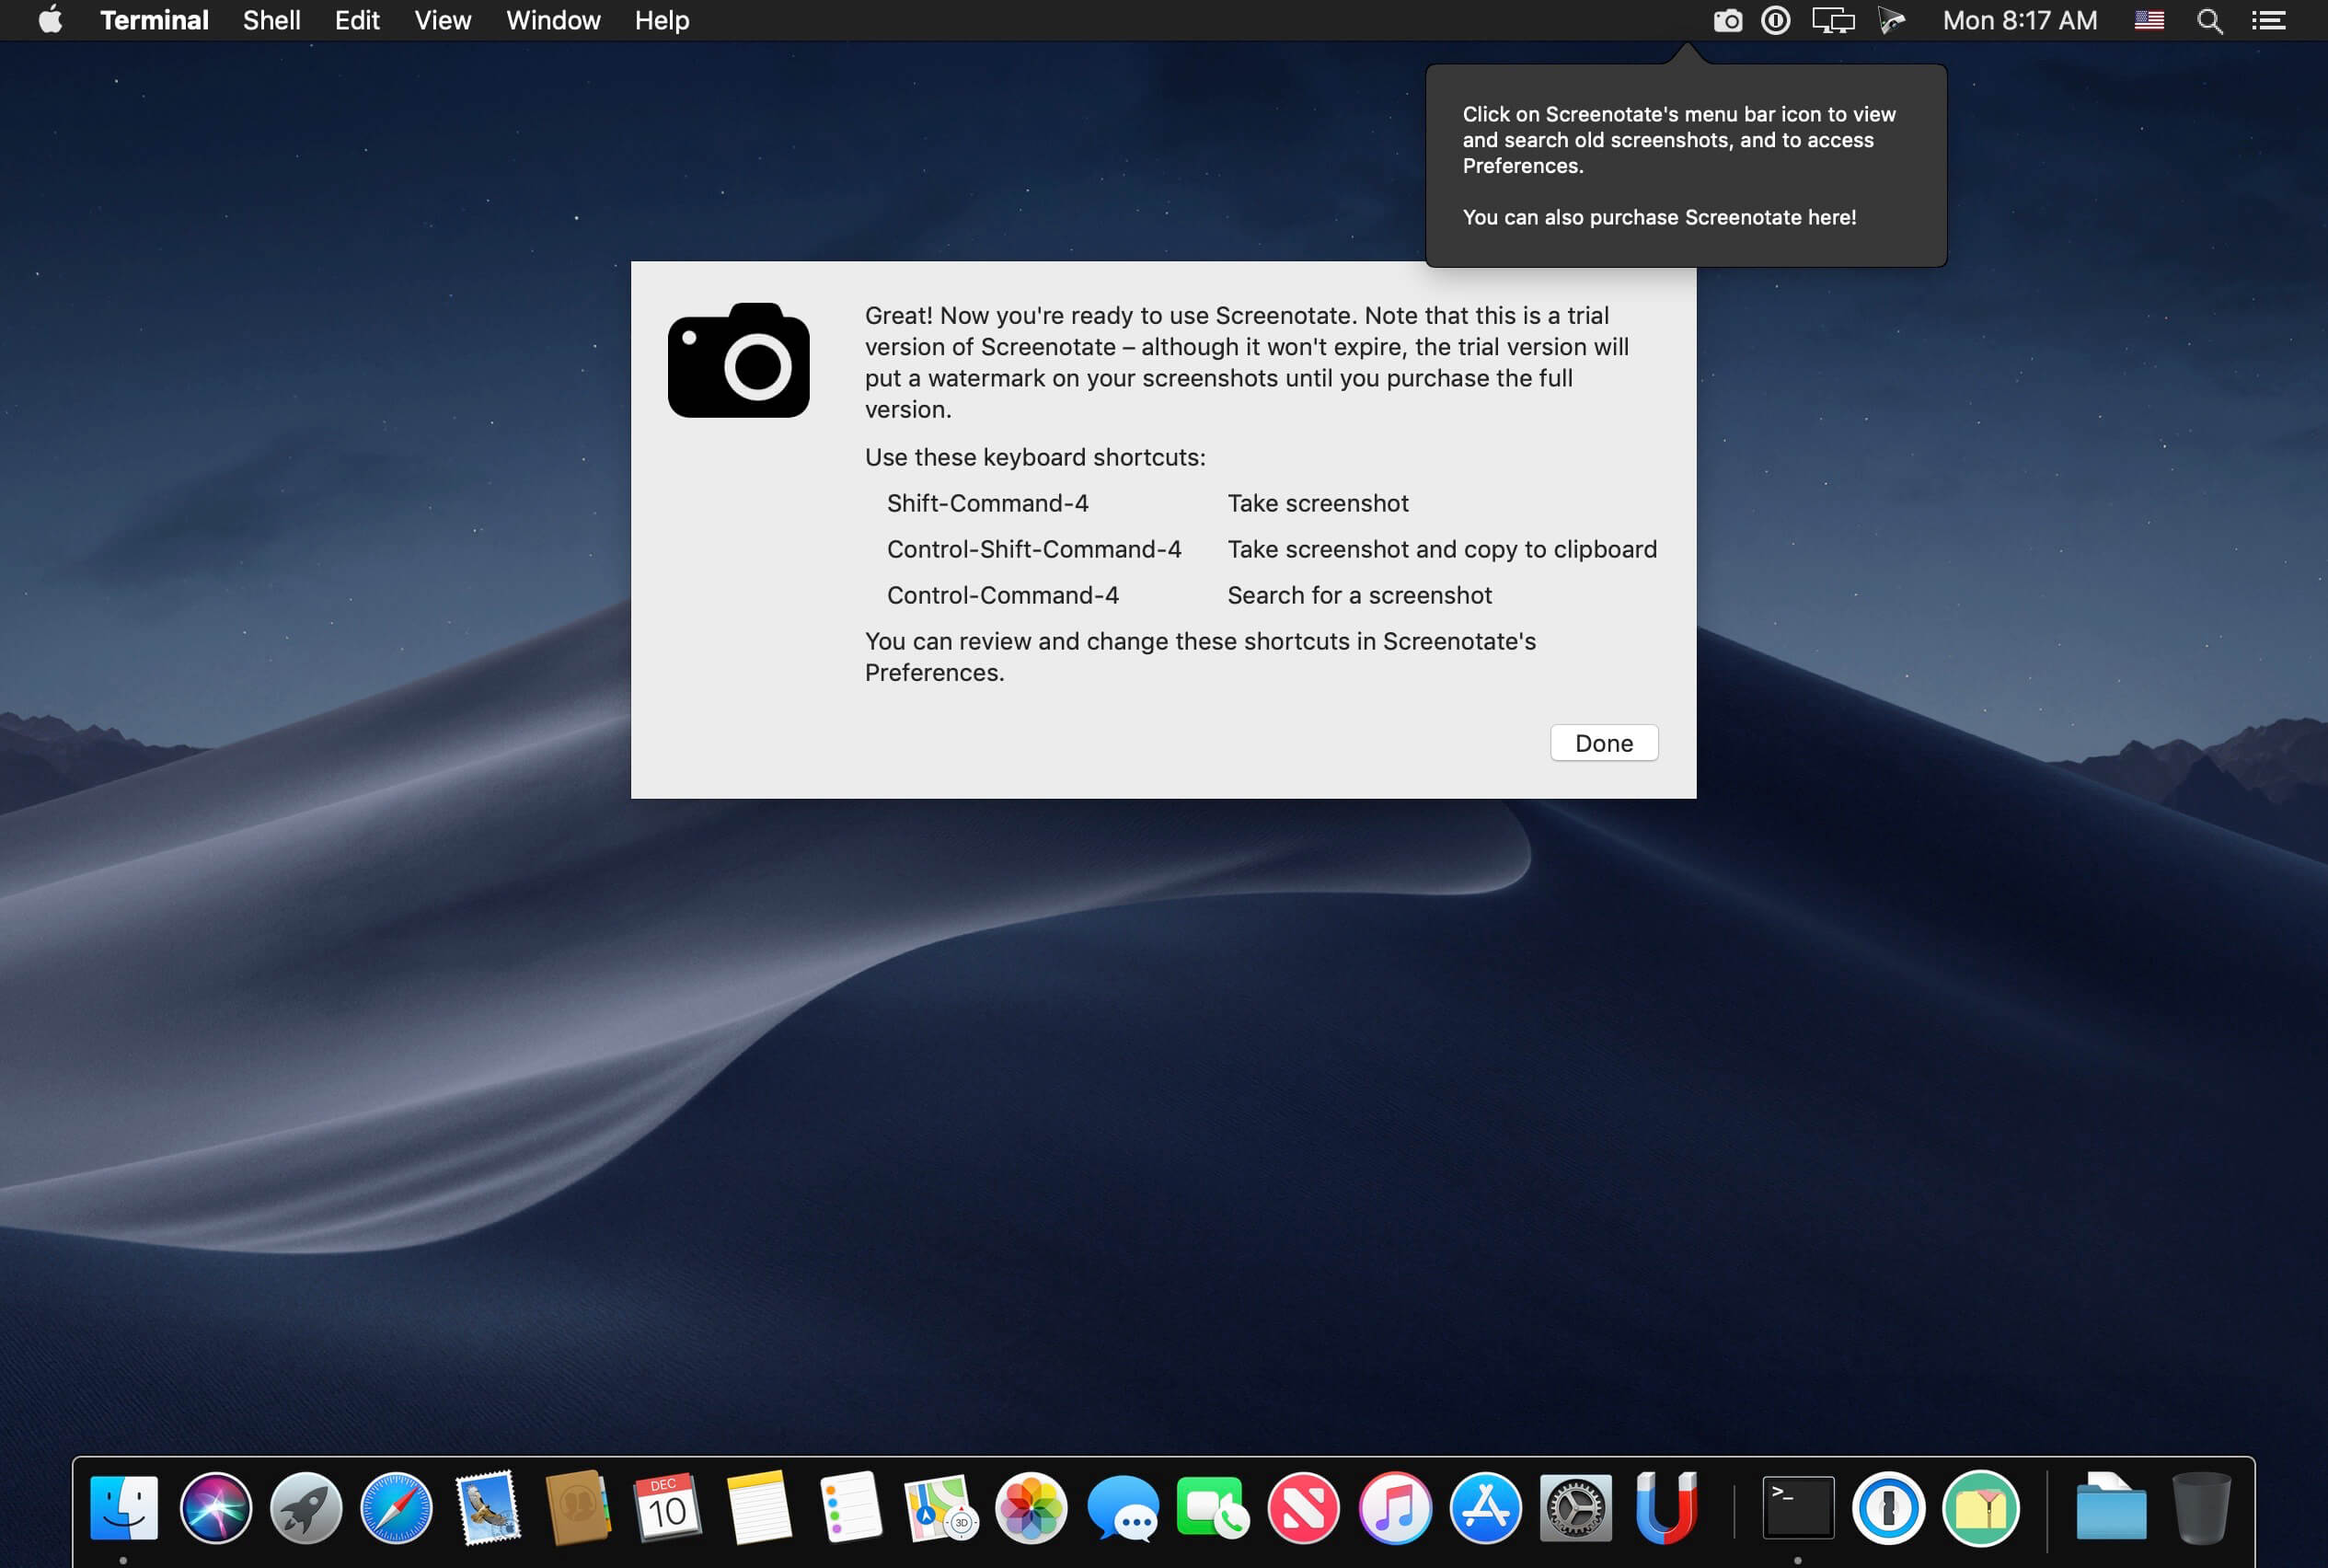Open System Preferences gear in dock

coord(1575,1507)
